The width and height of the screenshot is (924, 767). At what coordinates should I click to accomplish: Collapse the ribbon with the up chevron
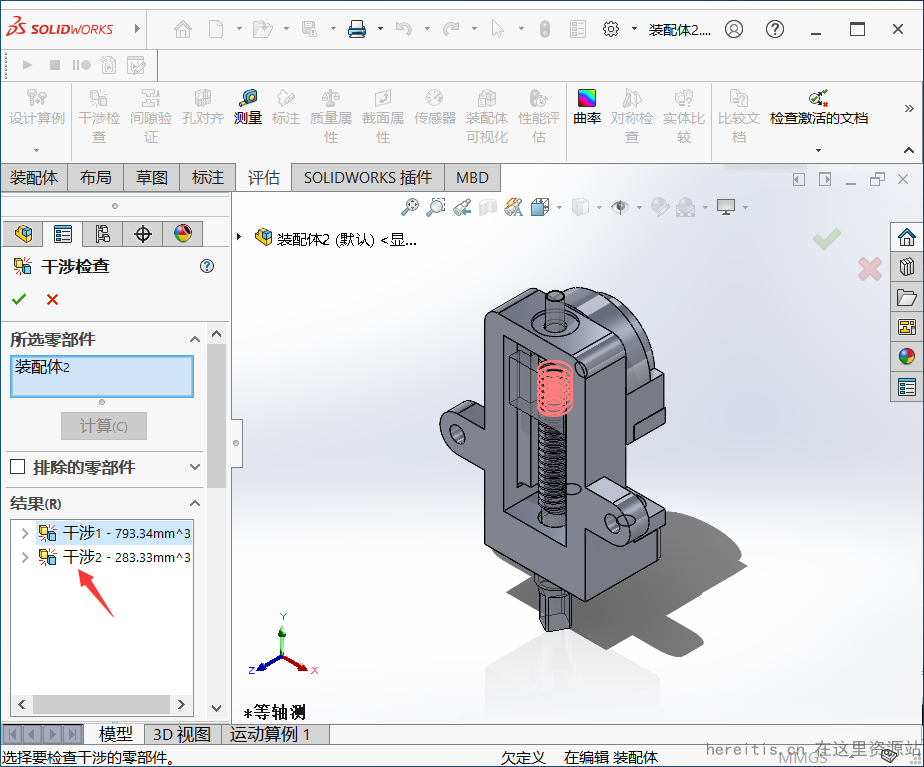[909, 151]
